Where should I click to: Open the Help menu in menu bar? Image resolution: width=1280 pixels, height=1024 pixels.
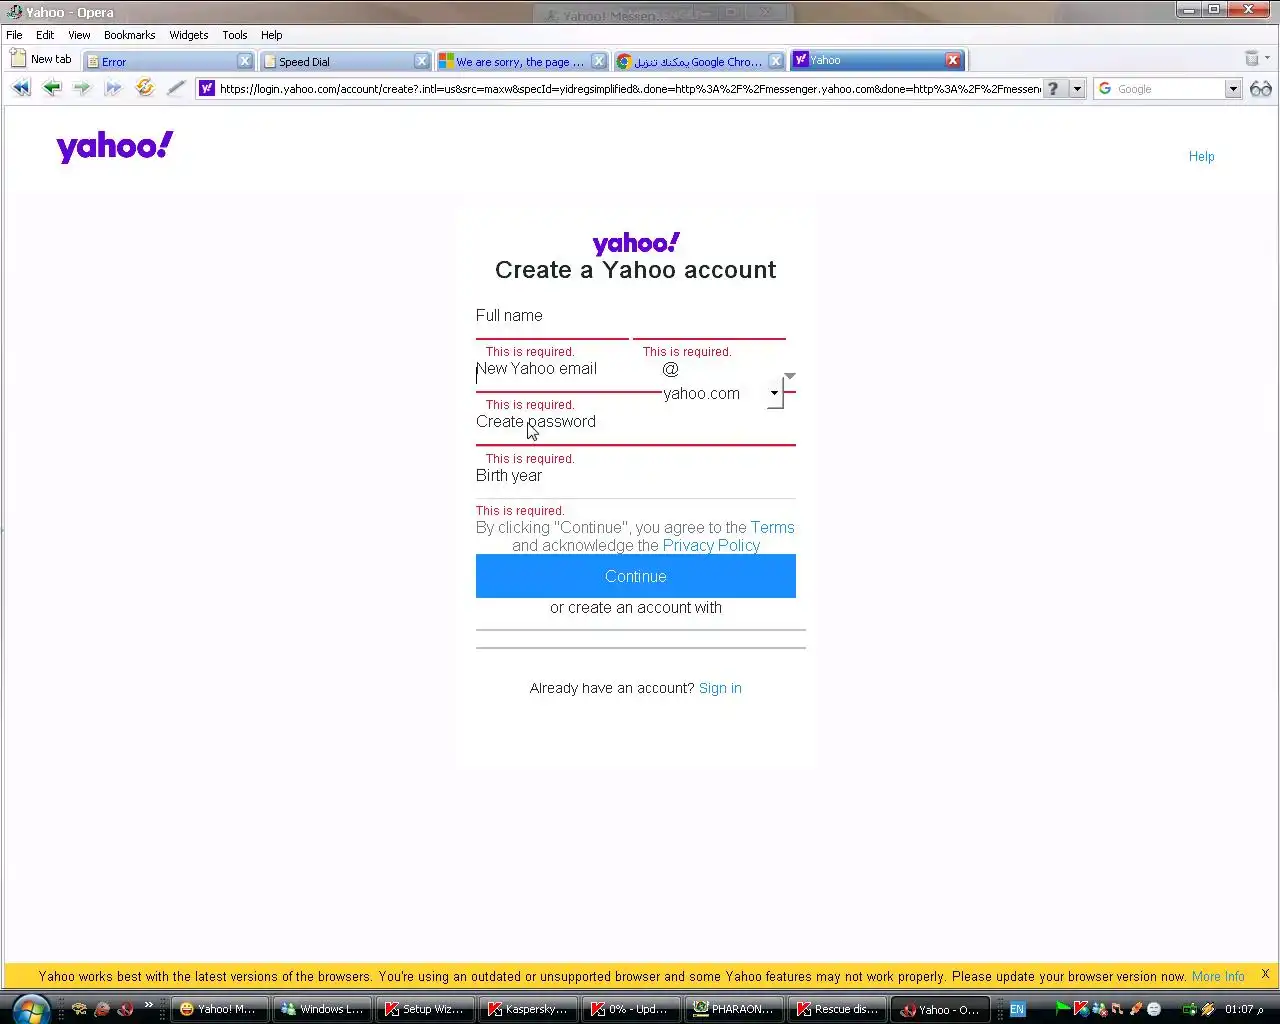coord(272,35)
